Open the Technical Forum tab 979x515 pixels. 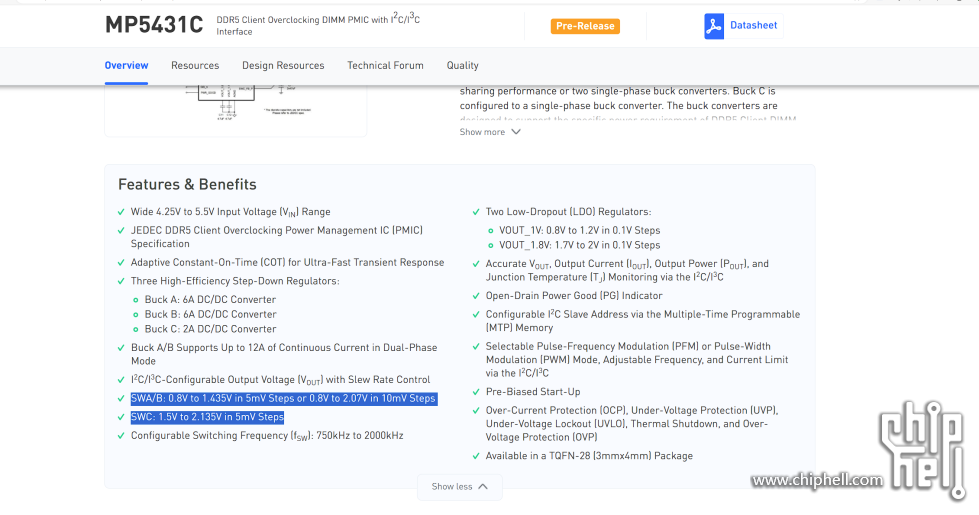[385, 66]
